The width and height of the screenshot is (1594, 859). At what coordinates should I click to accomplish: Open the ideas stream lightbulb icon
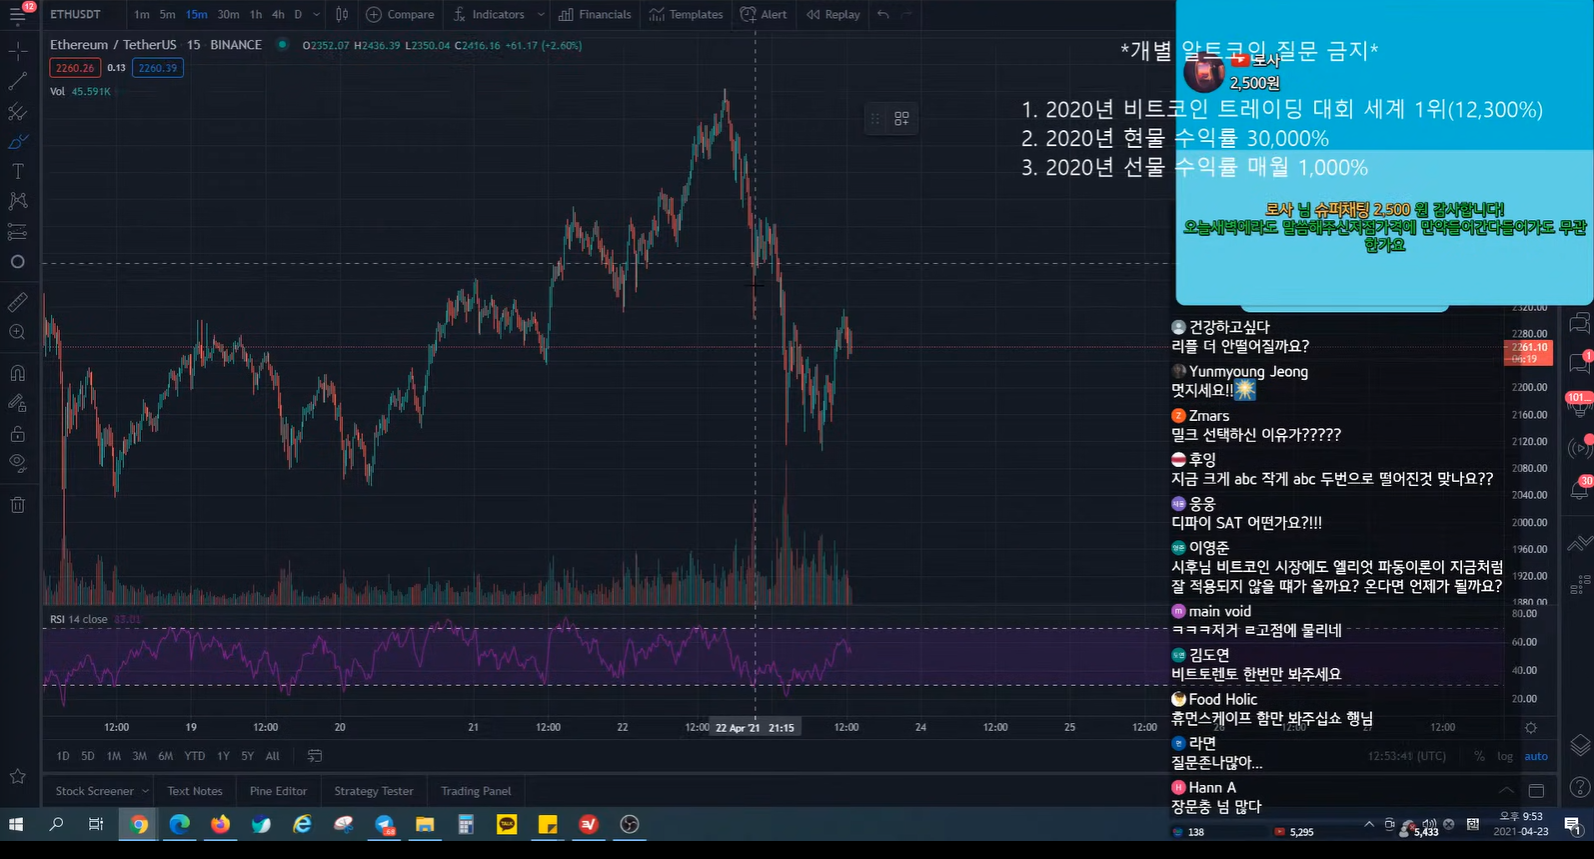click(1580, 405)
